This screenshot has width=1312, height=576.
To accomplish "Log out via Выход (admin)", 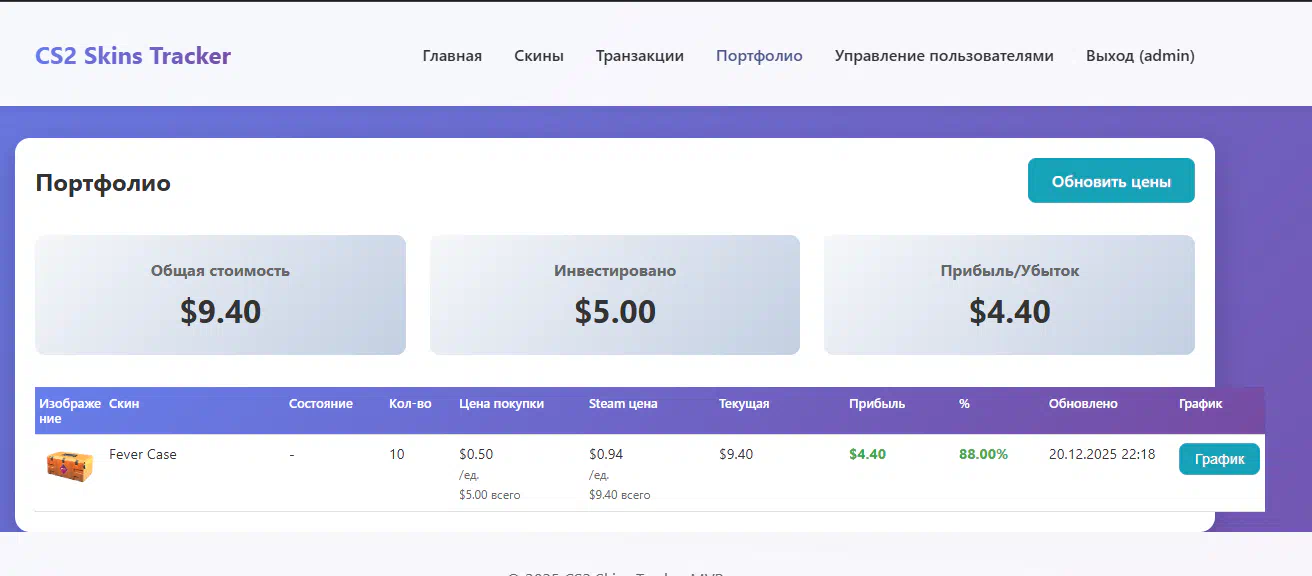I will pyautogui.click(x=1140, y=56).
